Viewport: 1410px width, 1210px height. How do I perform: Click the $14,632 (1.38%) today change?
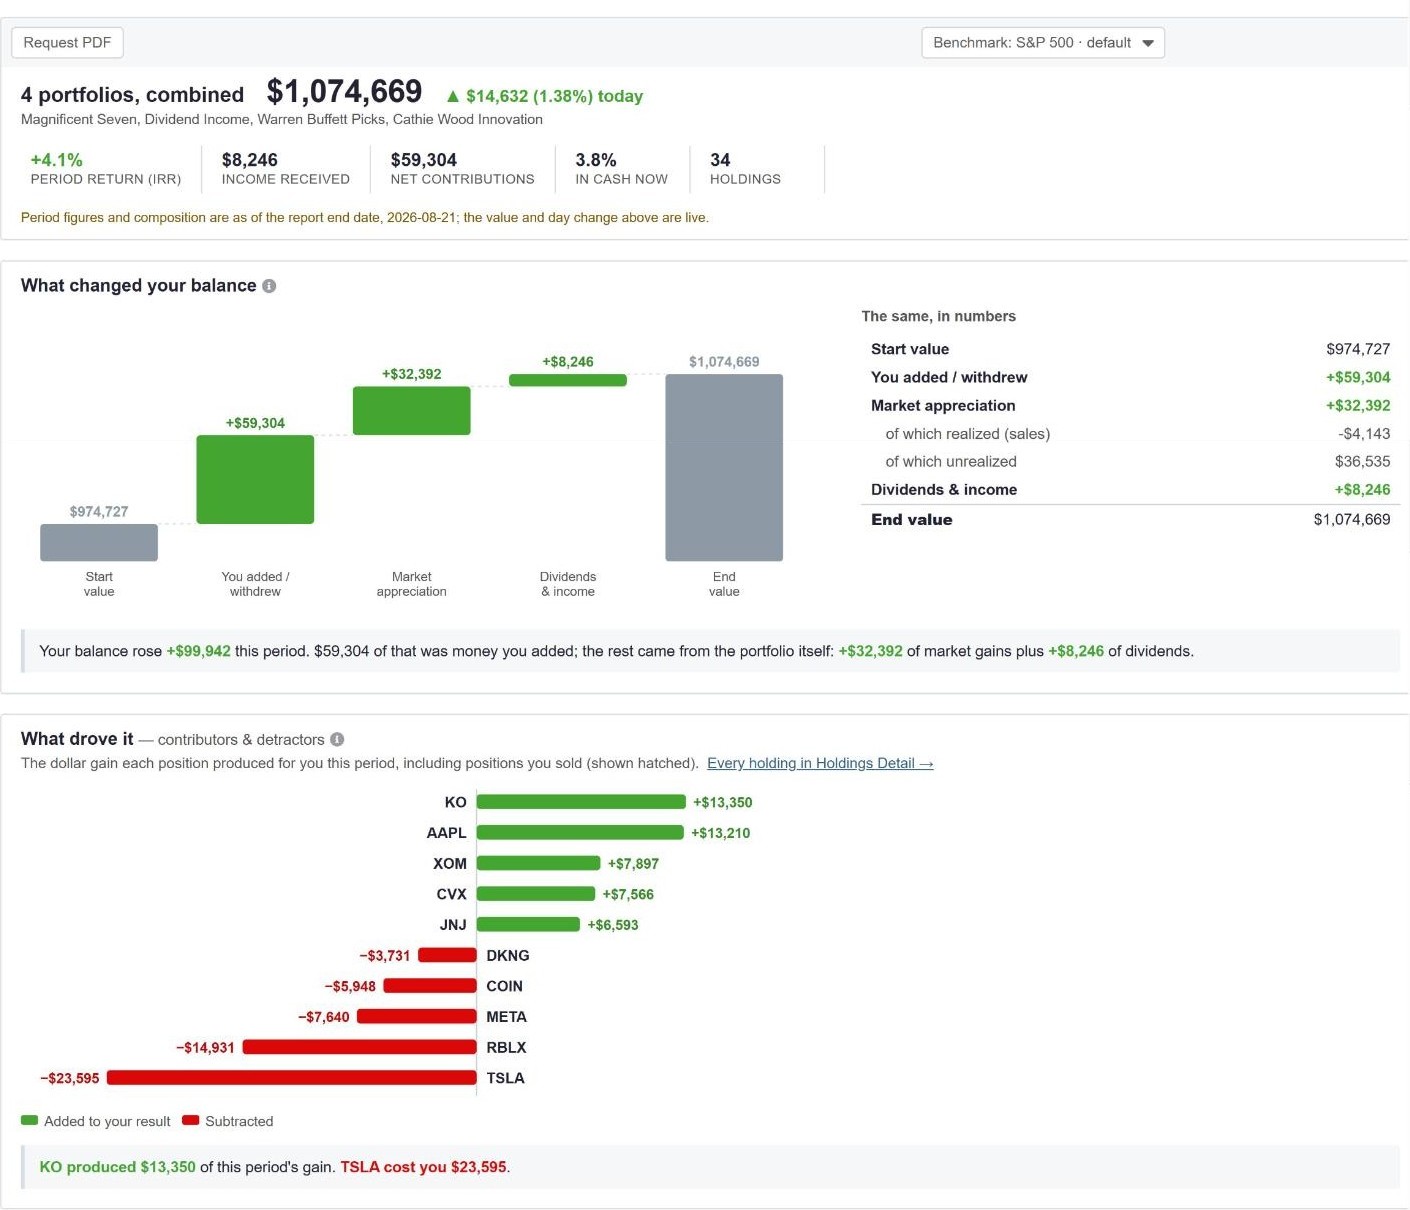[x=545, y=96]
